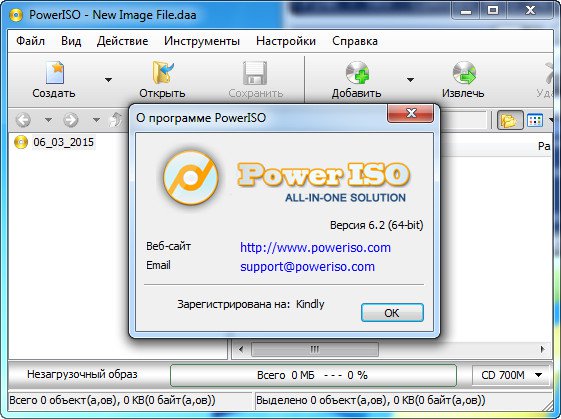Toggle the folders pane view button
561x419 pixels.
[509, 120]
